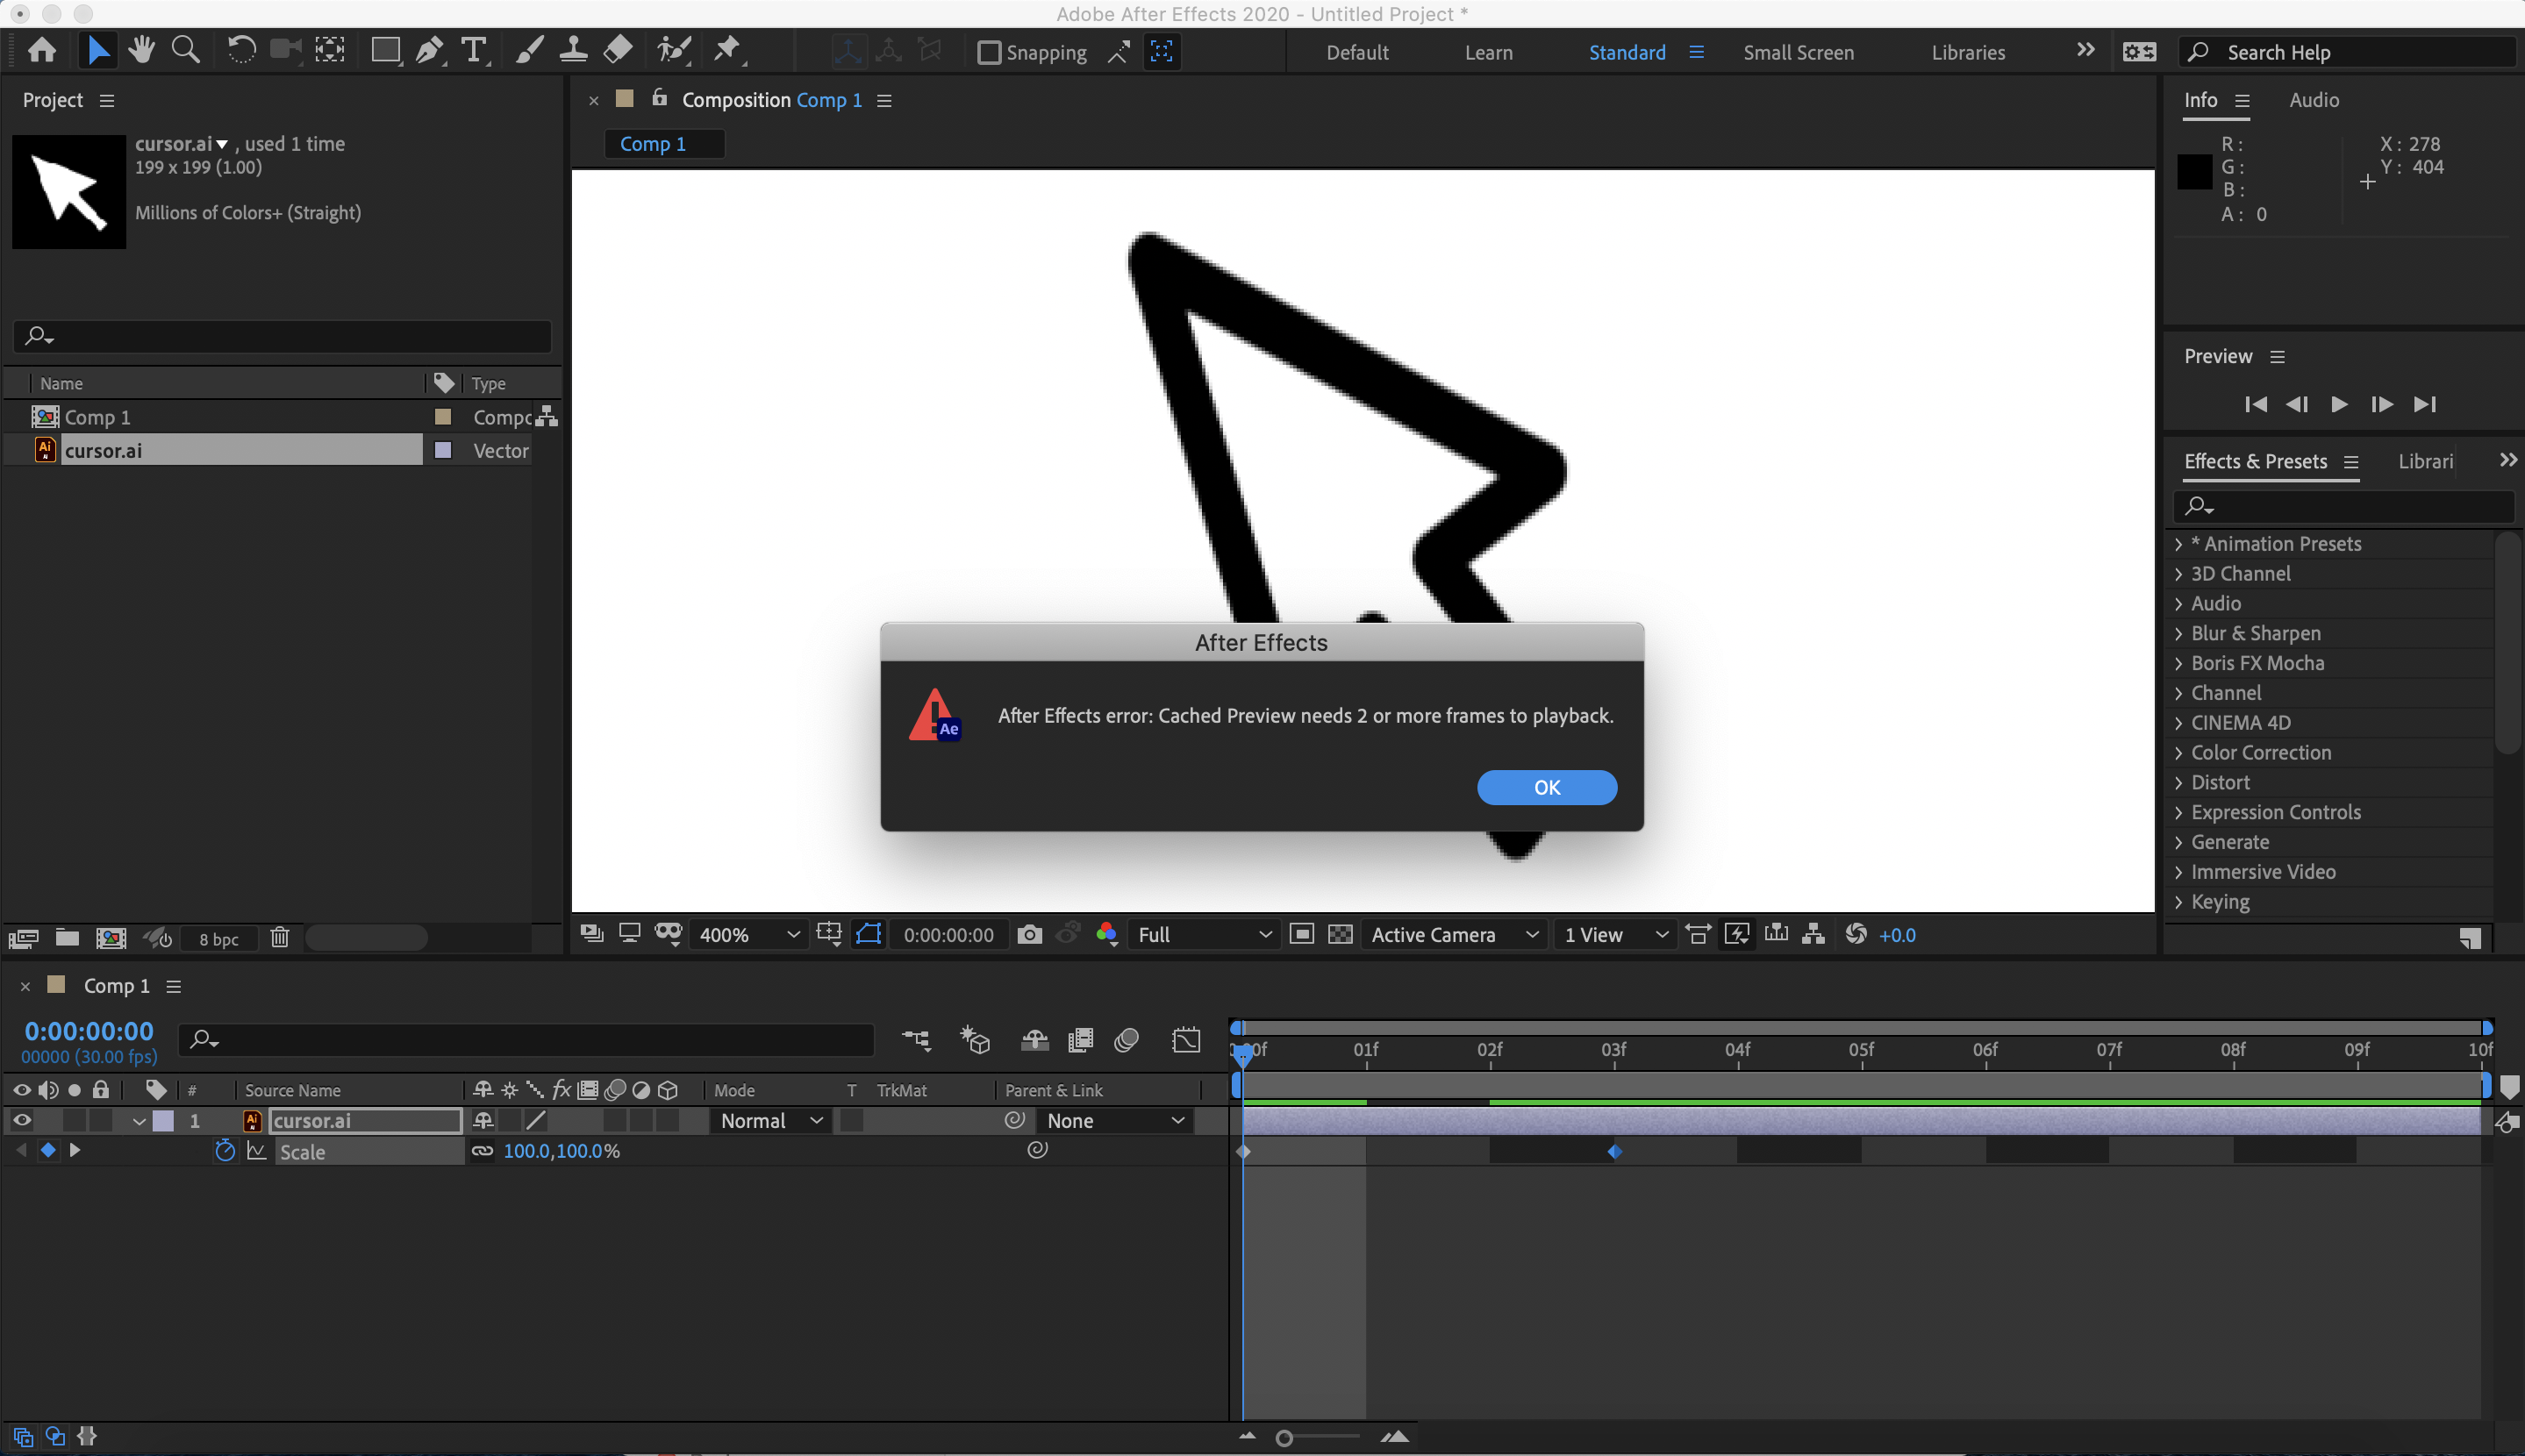
Task: Click OK to dismiss the error dialog
Action: 1546,787
